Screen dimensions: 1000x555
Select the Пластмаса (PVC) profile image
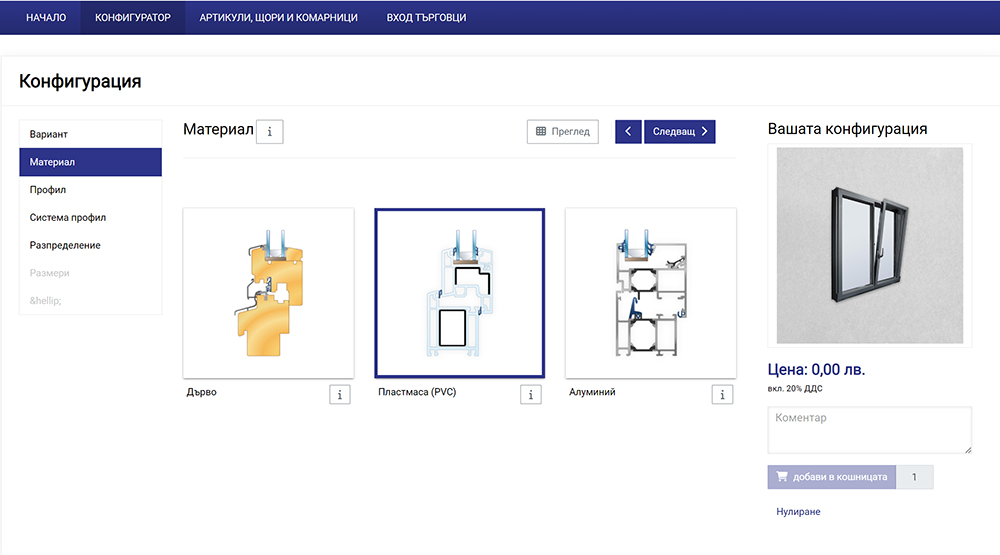tap(459, 292)
